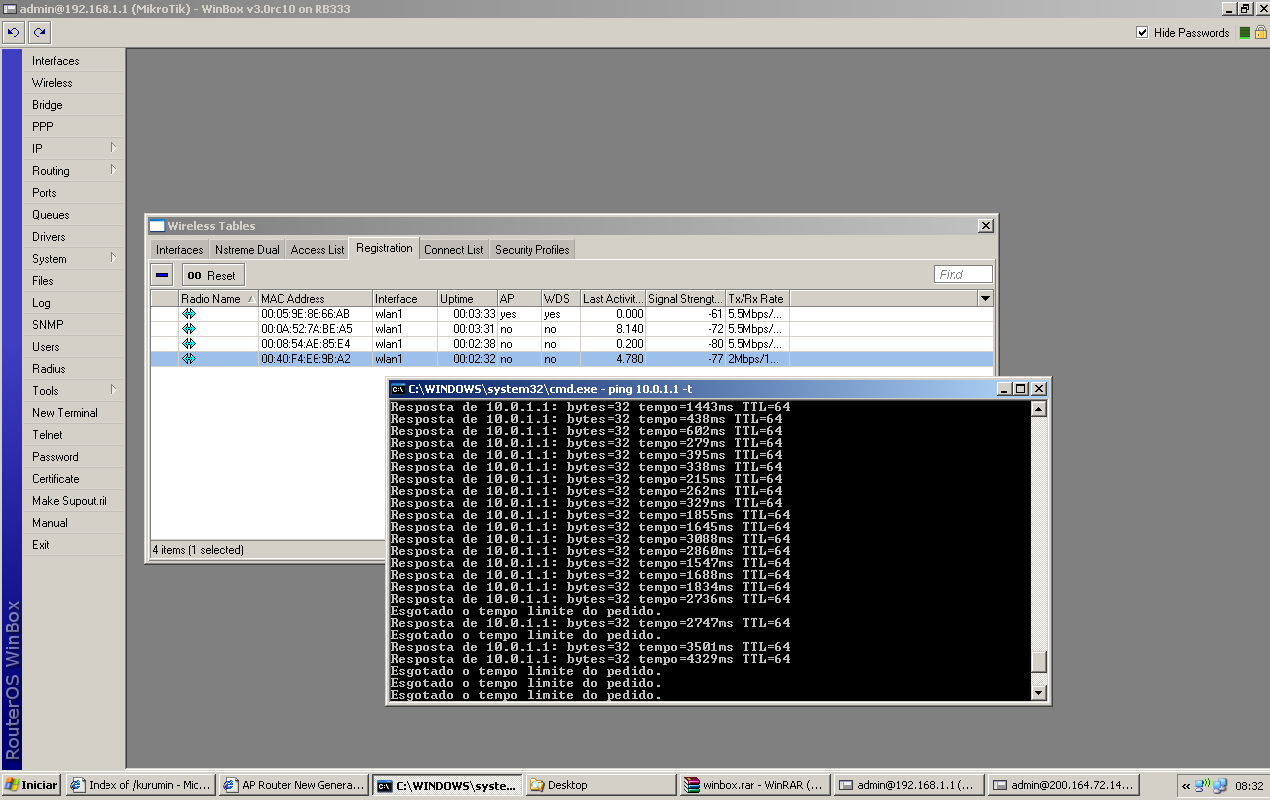Image resolution: width=1270 pixels, height=800 pixels.
Task: Click the blue minus remove button
Action: tap(163, 275)
